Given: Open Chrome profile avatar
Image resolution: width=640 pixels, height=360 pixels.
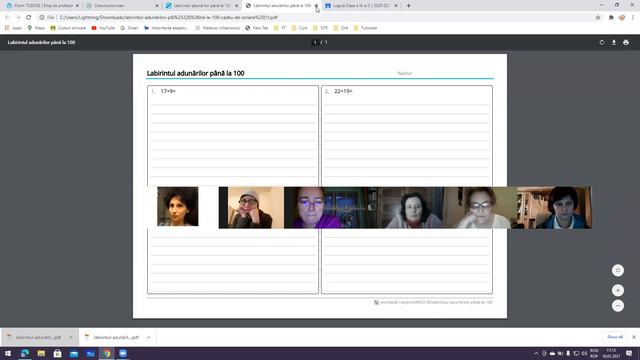Looking at the screenshot, I should (x=622, y=18).
